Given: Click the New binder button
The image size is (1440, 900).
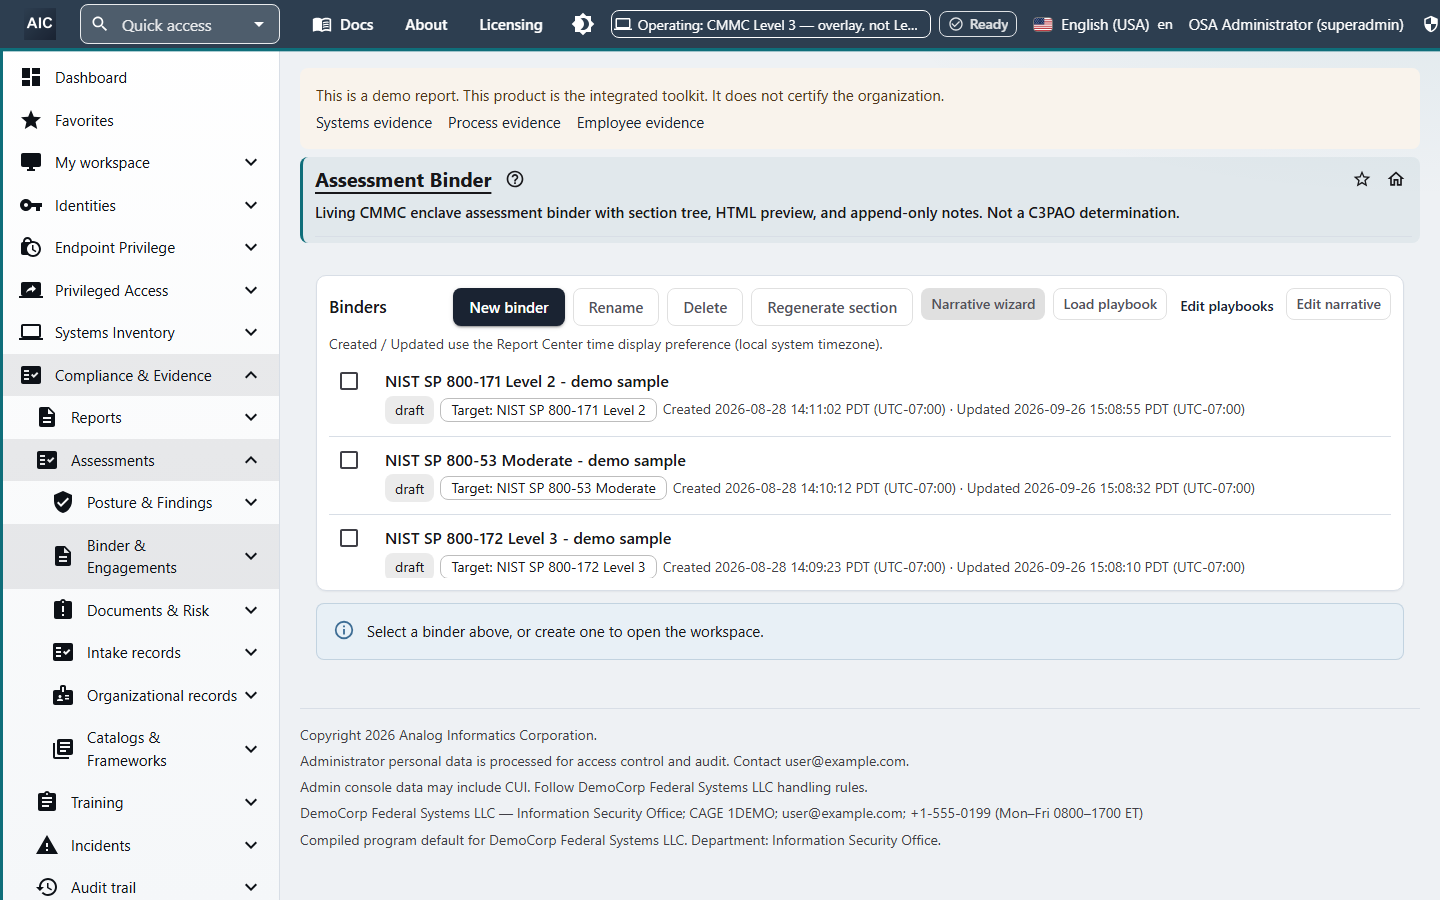Looking at the screenshot, I should coord(509,307).
